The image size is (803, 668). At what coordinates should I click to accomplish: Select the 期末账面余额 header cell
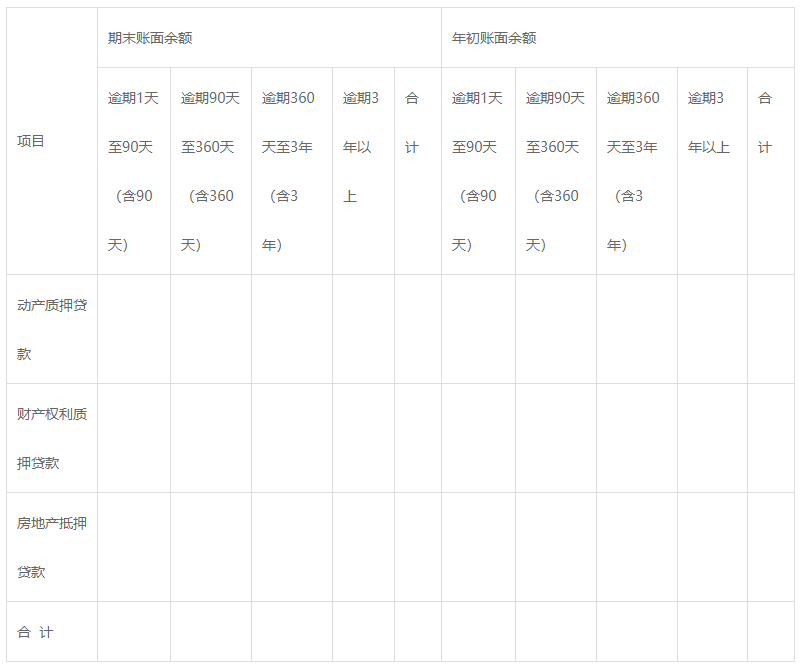pyautogui.click(x=150, y=38)
